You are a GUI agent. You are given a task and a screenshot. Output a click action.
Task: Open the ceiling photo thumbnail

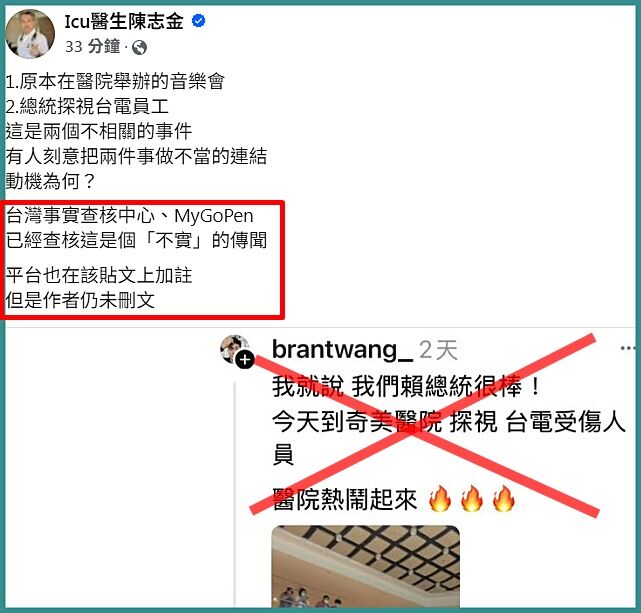[x=366, y=566]
